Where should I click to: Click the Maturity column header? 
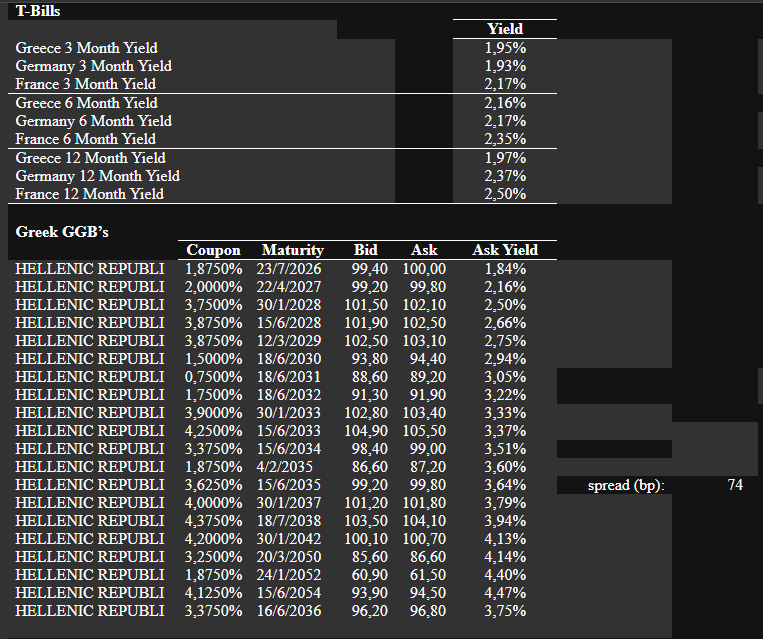click(292, 250)
